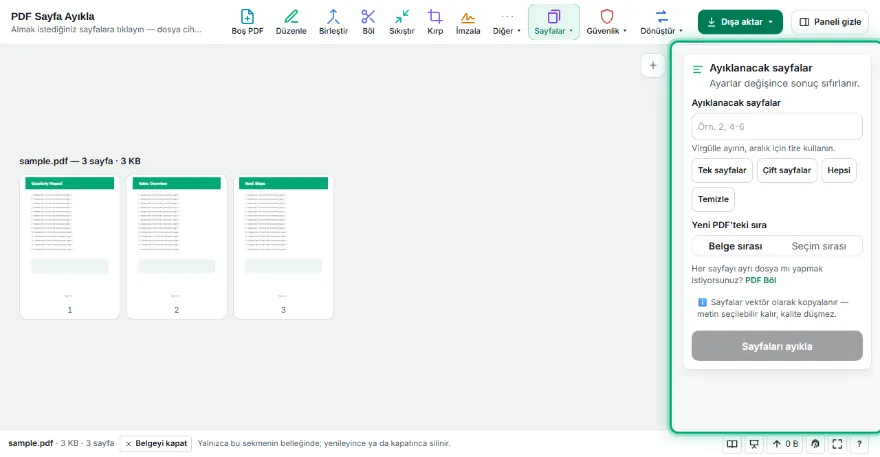Open the Düzenle edit tool

coord(291,22)
